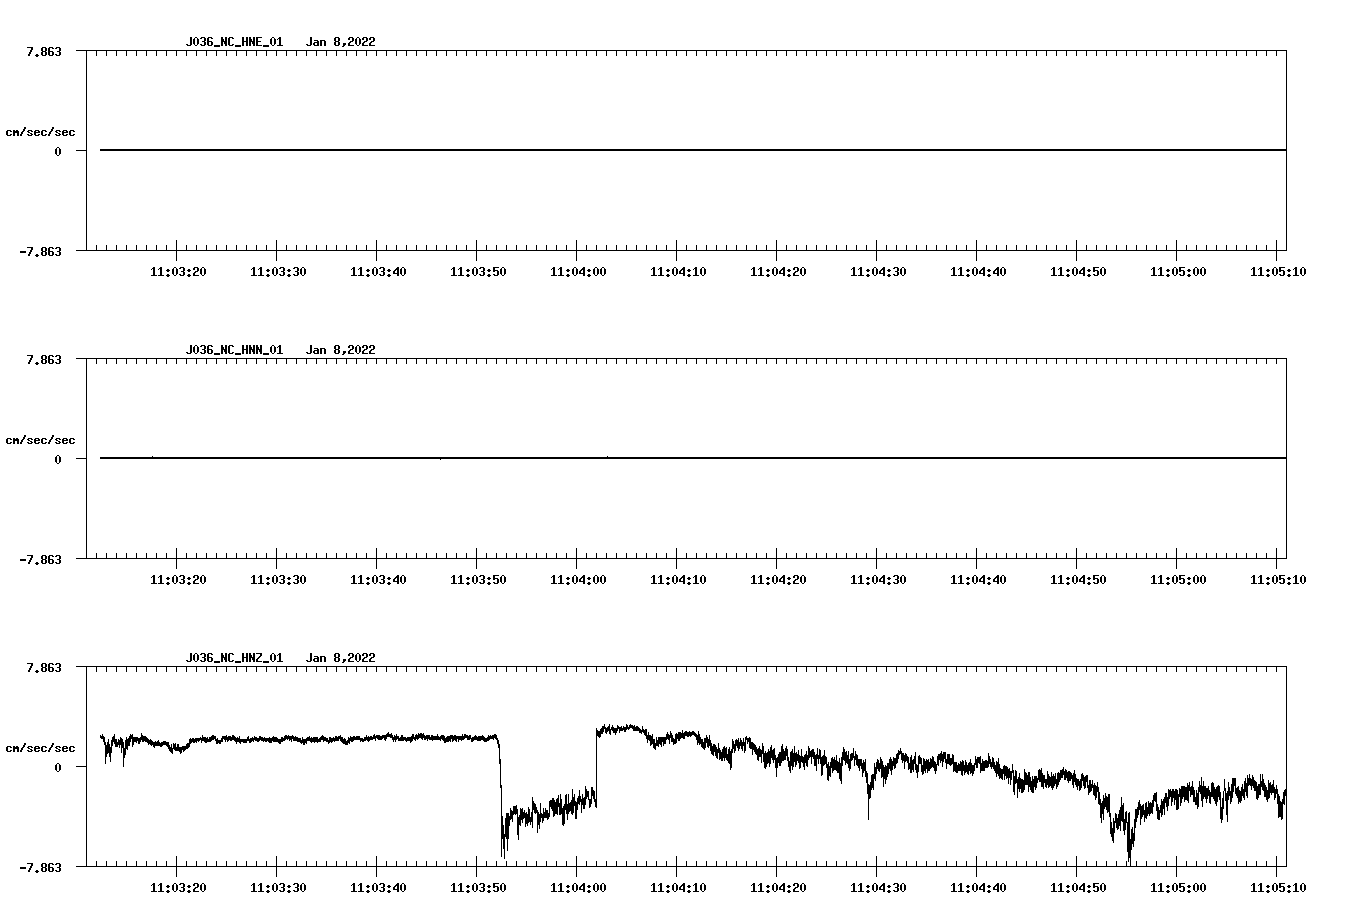Click 11:04:40 time label on HNN axis

pos(978,579)
